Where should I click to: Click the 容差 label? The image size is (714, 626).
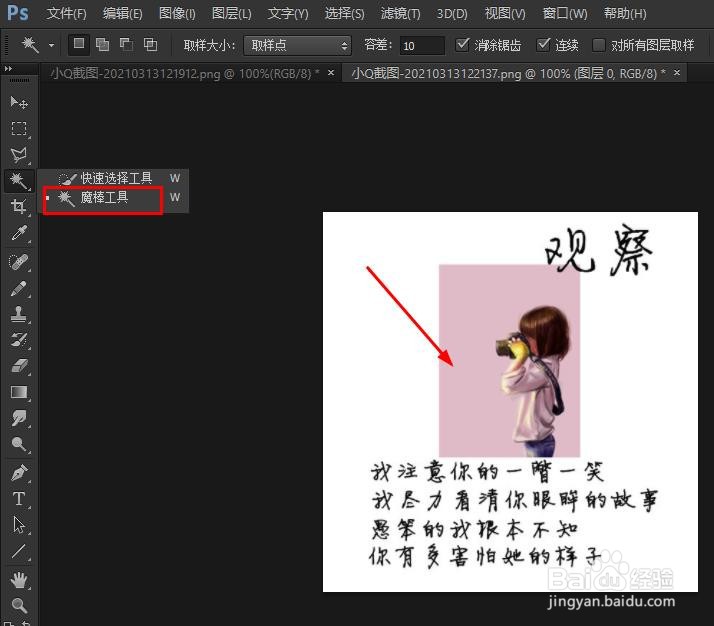377,45
